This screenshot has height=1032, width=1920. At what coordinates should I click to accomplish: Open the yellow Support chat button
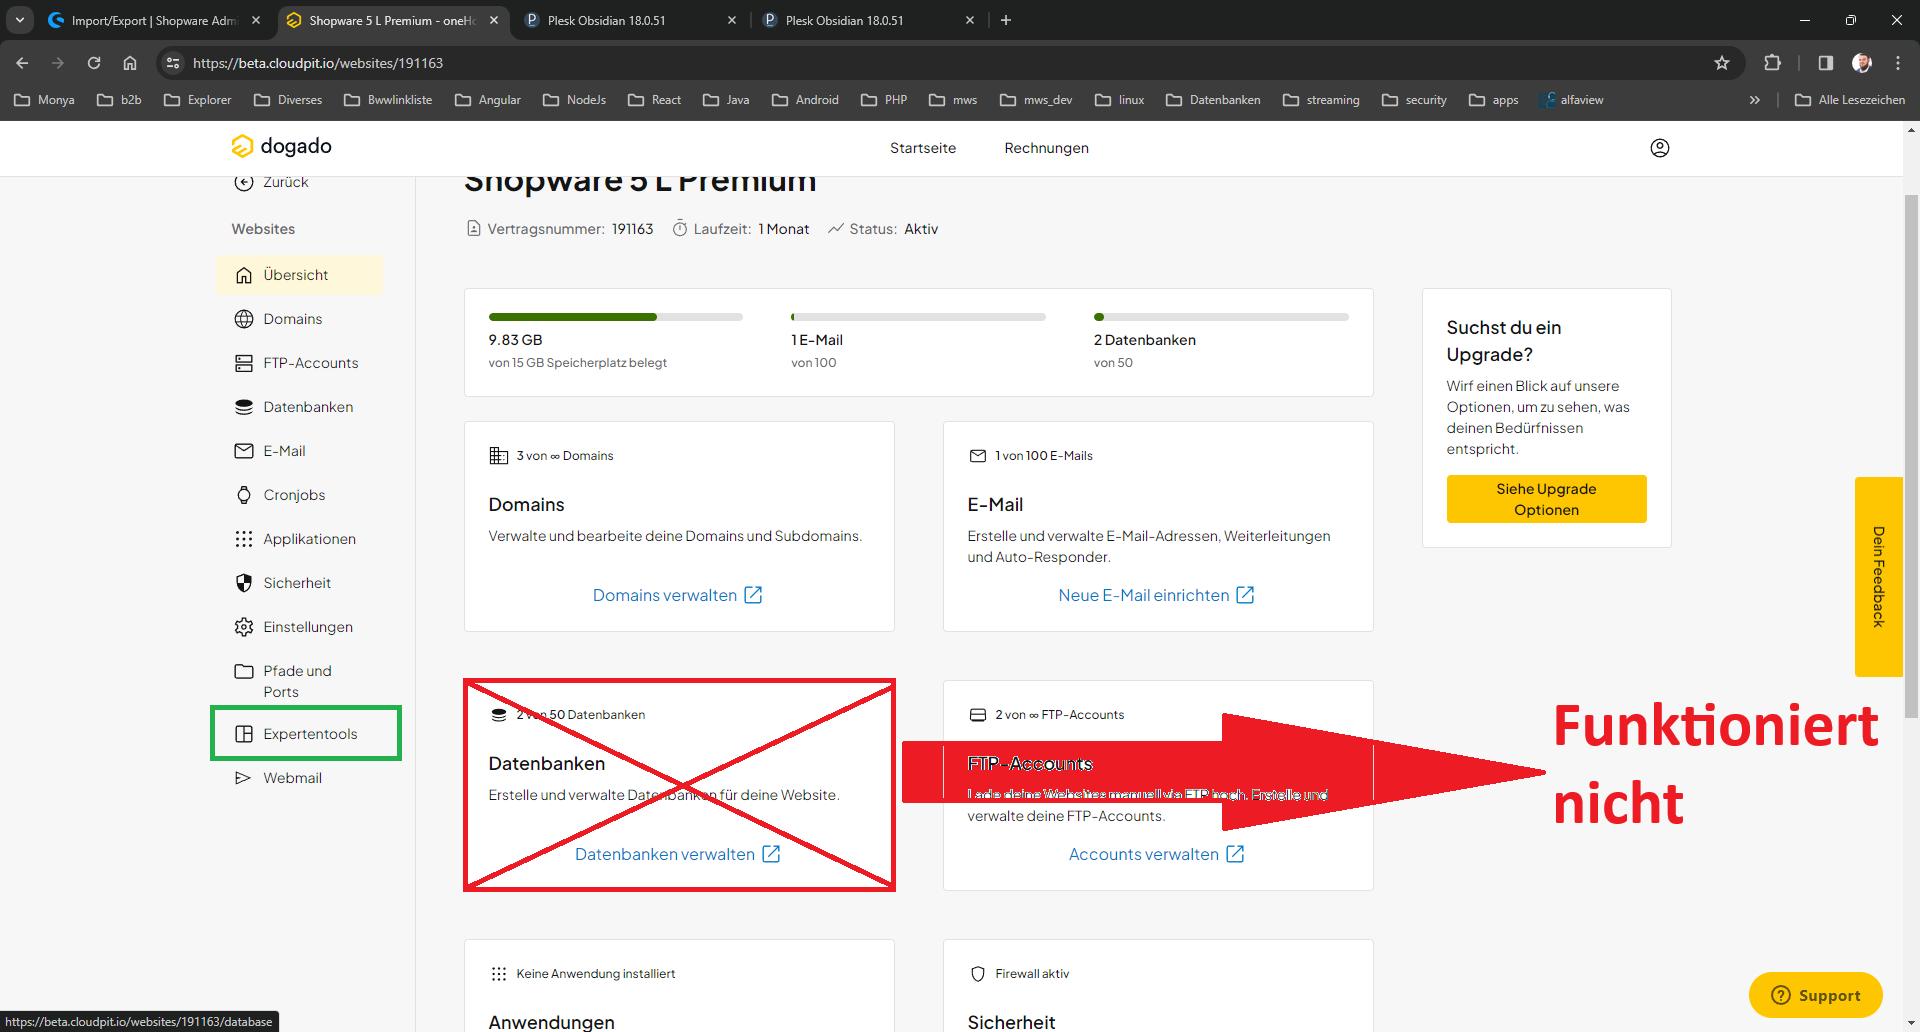pyautogui.click(x=1815, y=995)
